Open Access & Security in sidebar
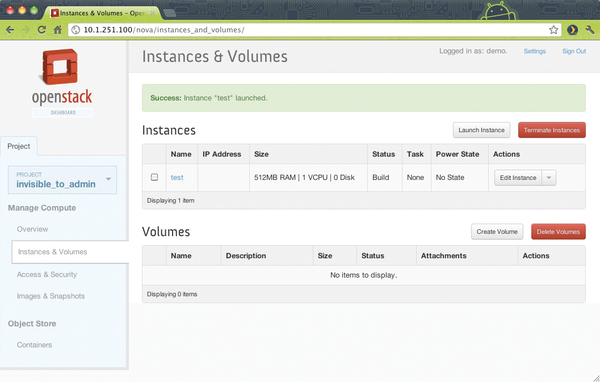 tap(47, 274)
